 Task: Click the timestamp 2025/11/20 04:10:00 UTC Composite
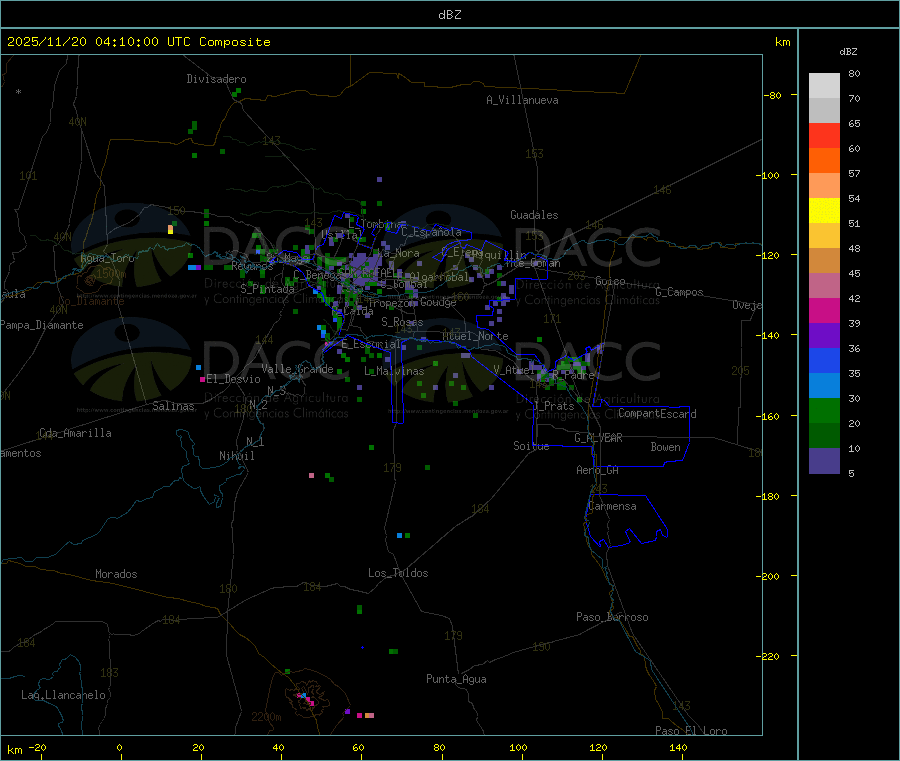(138, 42)
